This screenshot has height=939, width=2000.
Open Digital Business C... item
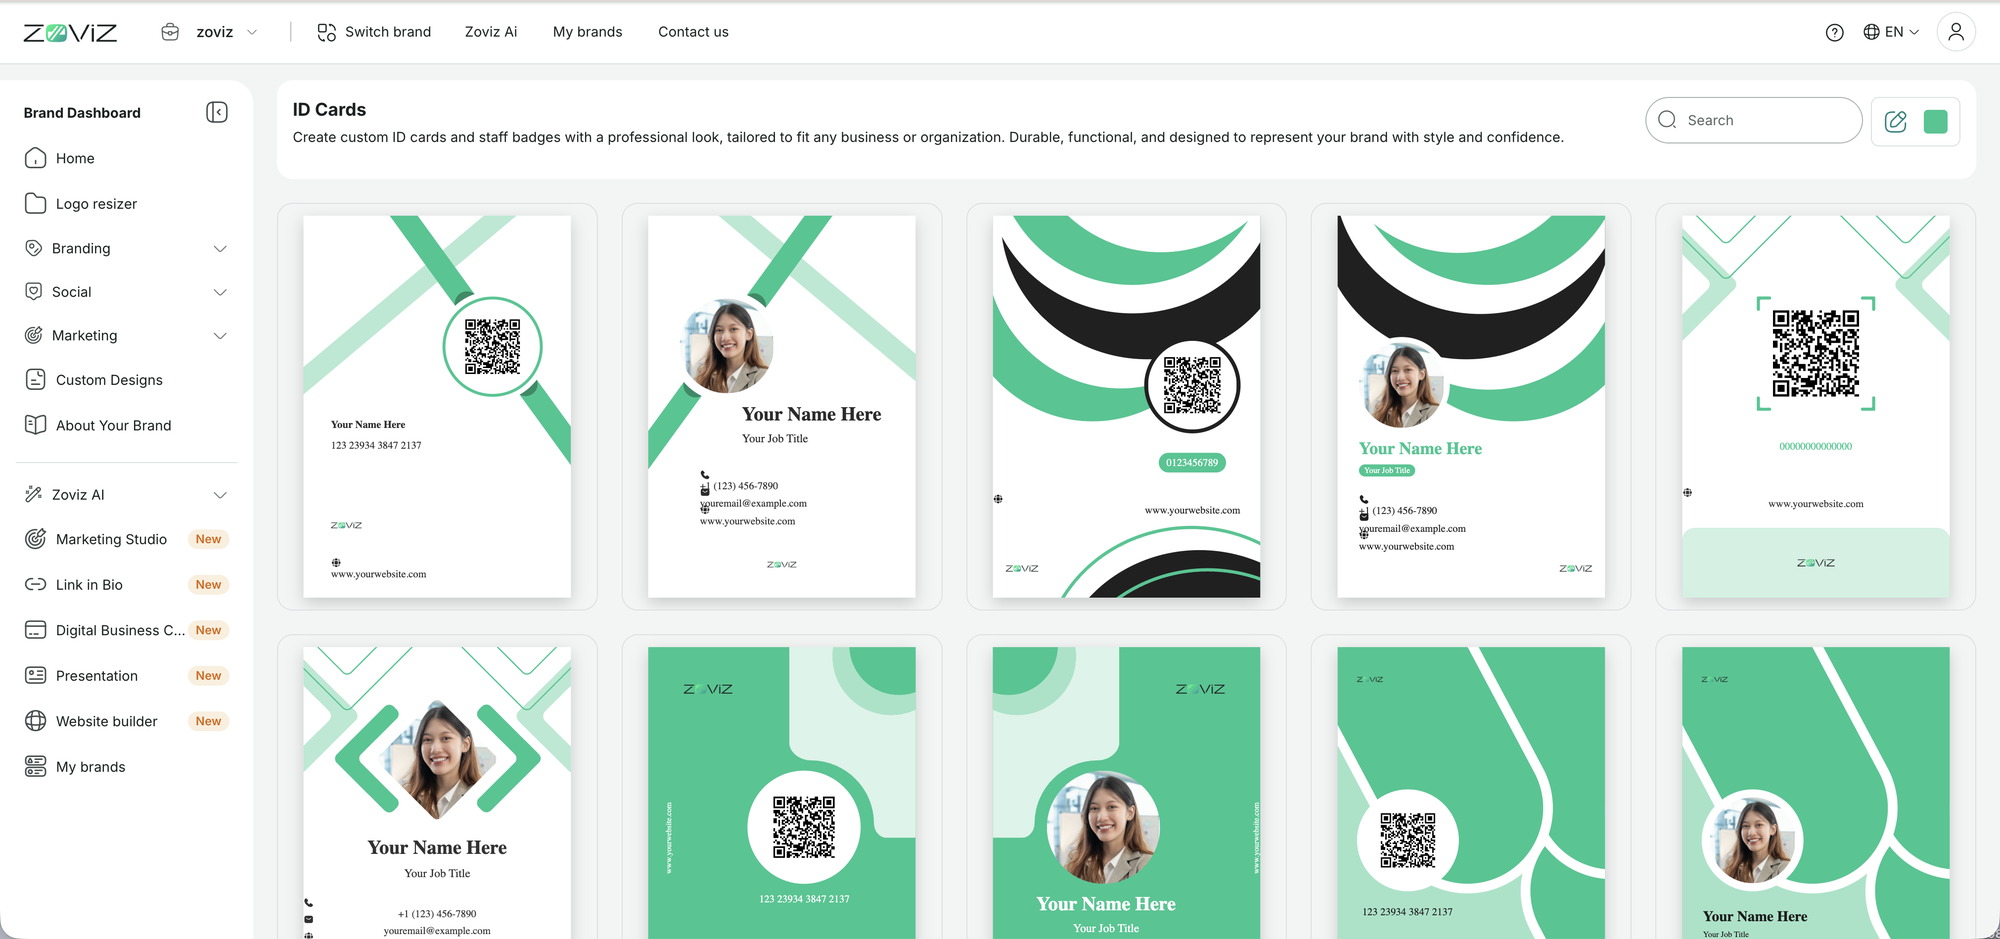[120, 630]
